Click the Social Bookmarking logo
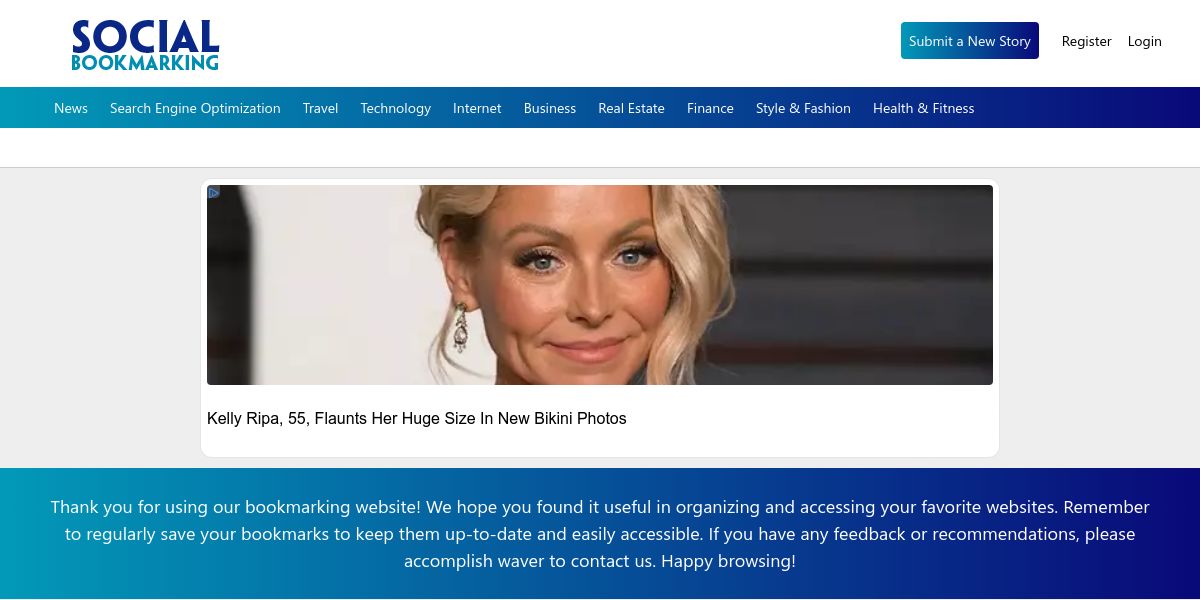The image size is (1200, 600). coord(145,46)
